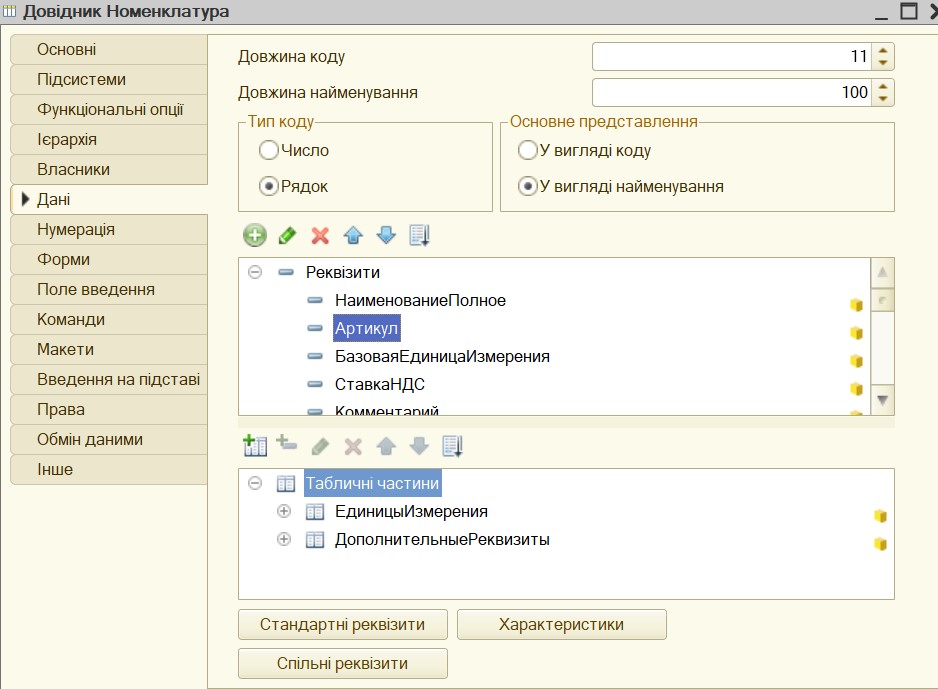Expand the ЕдиницыИзмерения tabular section
This screenshot has height=689, width=938.
coord(284,511)
